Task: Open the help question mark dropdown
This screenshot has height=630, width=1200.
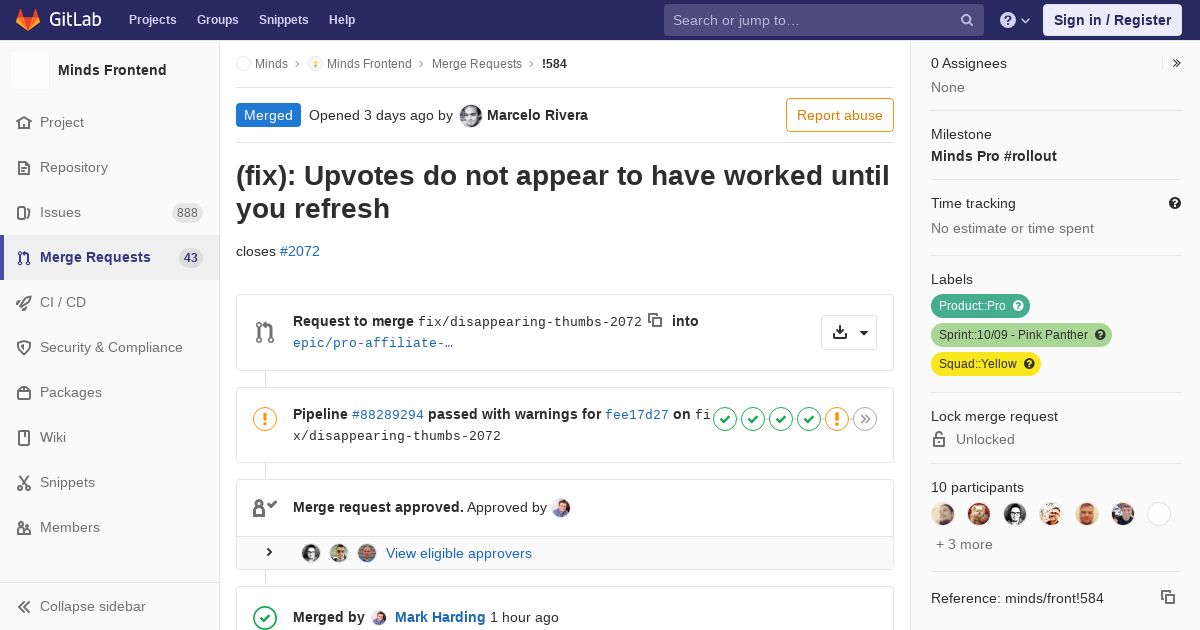Action: click(x=1014, y=20)
